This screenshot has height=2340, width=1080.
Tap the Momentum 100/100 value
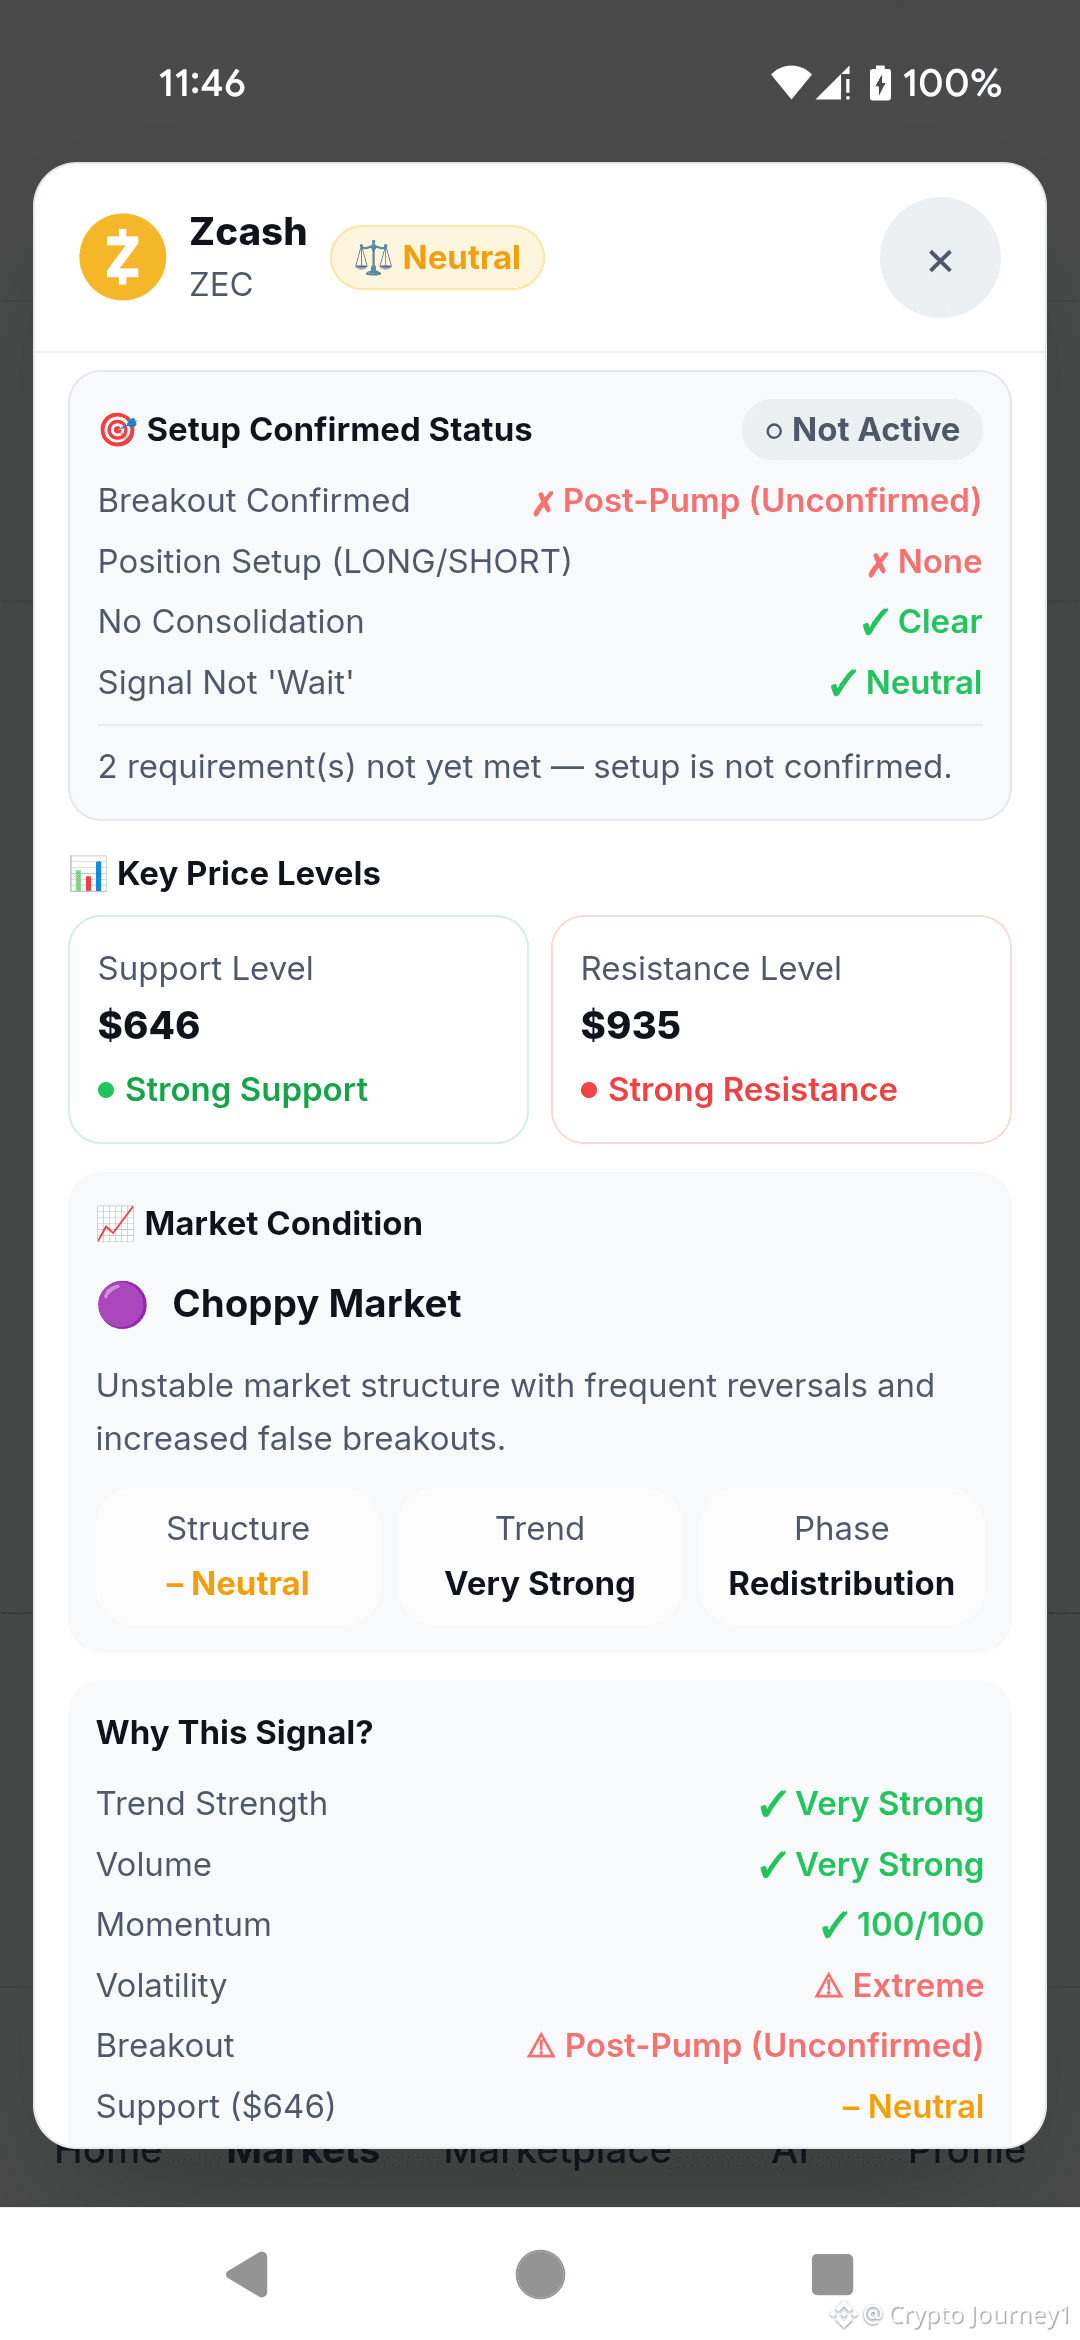902,1925
